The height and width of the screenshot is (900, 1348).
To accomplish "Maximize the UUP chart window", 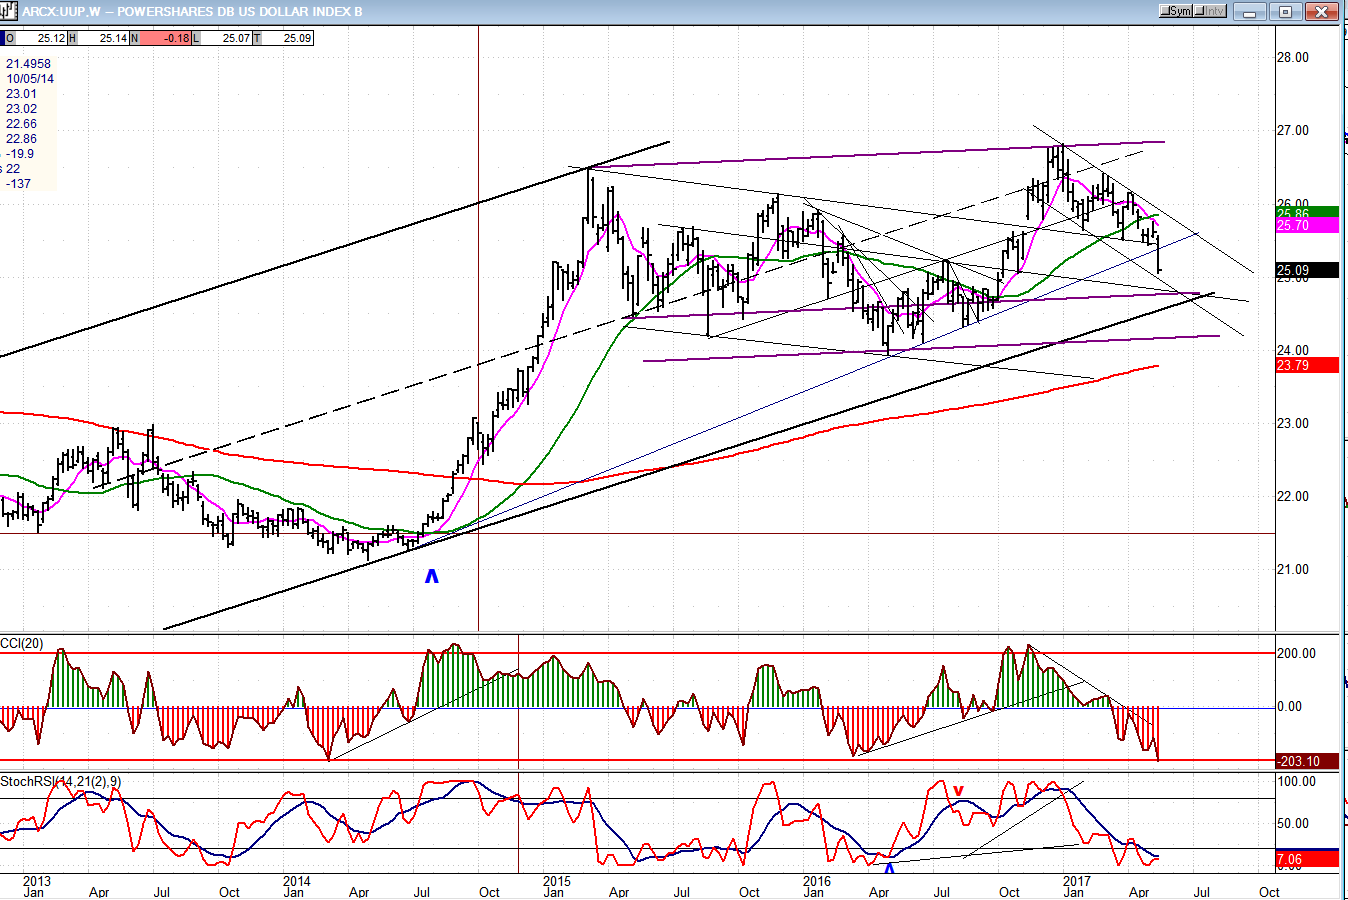I will (1286, 12).
